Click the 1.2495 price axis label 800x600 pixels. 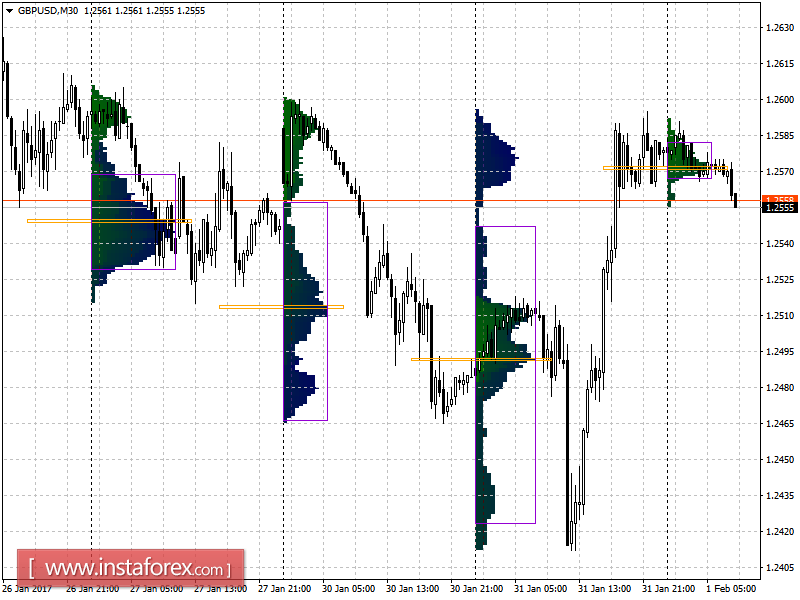[x=780, y=352]
